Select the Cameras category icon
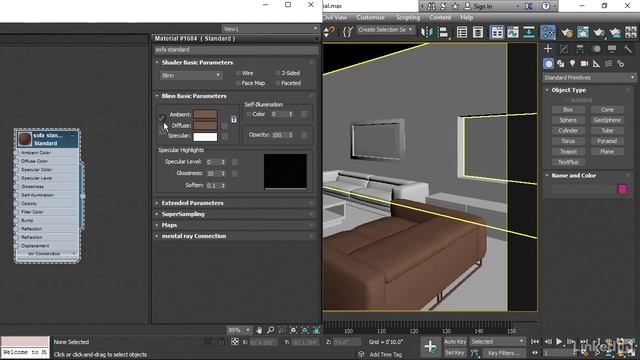 [584, 64]
